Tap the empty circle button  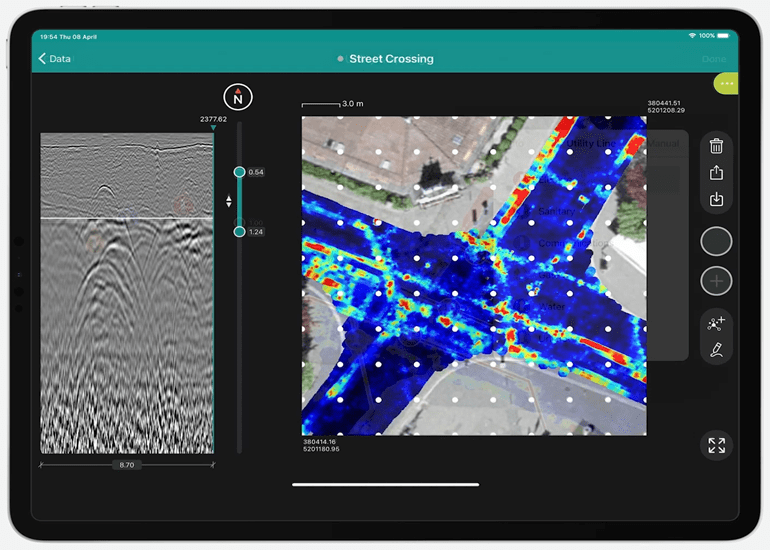pos(716,241)
